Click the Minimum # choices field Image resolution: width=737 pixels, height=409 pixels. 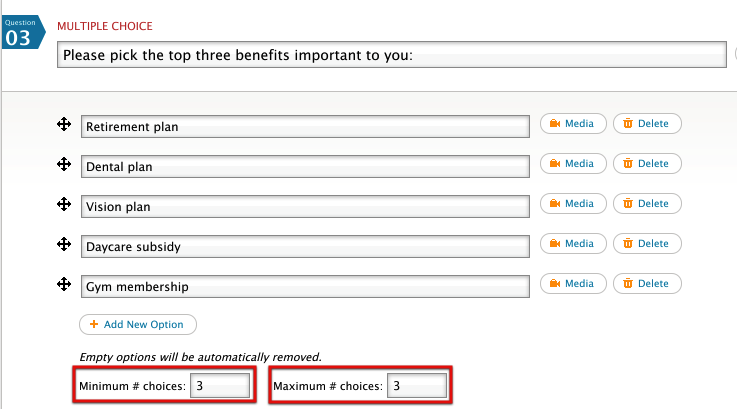(221, 386)
